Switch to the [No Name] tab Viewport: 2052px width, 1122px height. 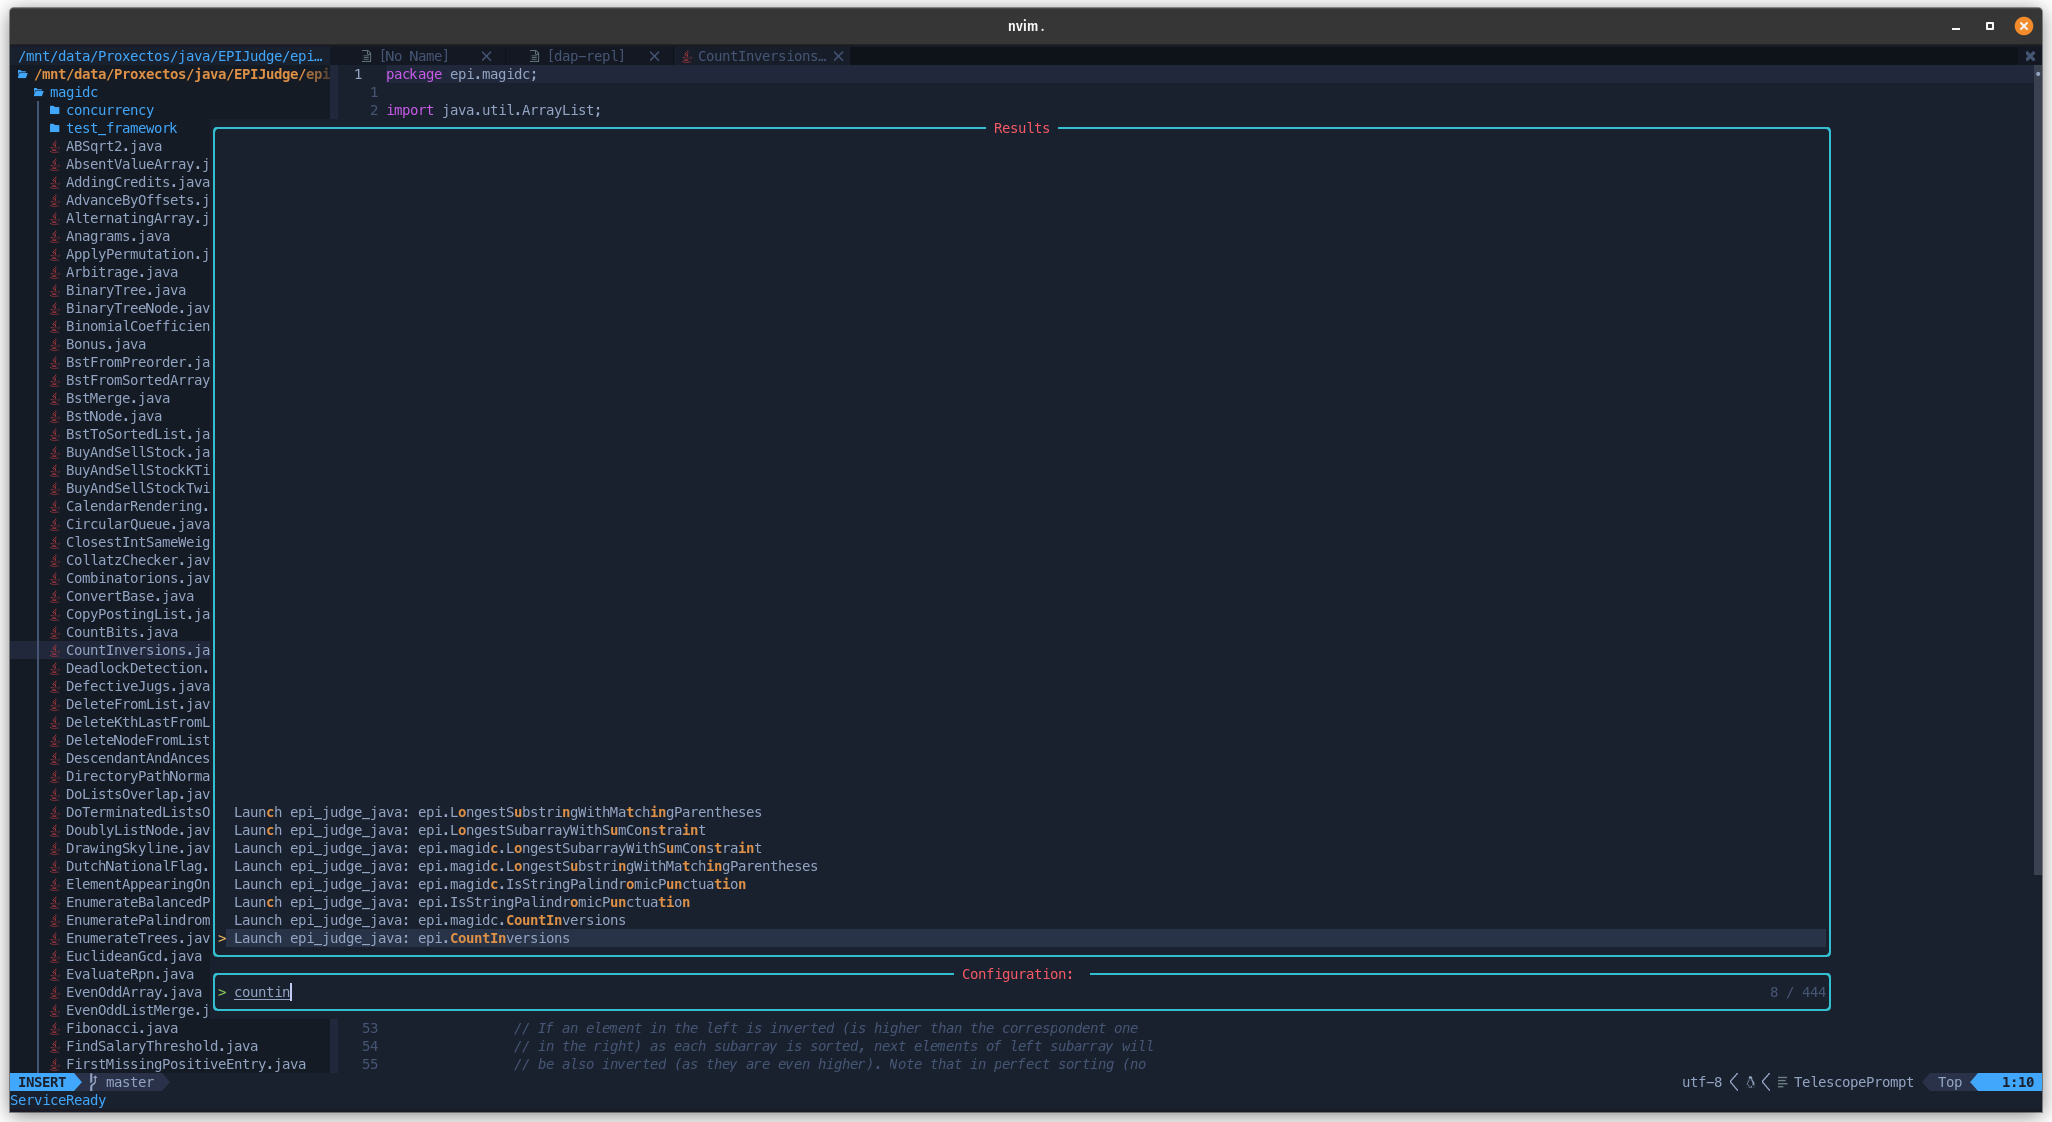pos(414,56)
